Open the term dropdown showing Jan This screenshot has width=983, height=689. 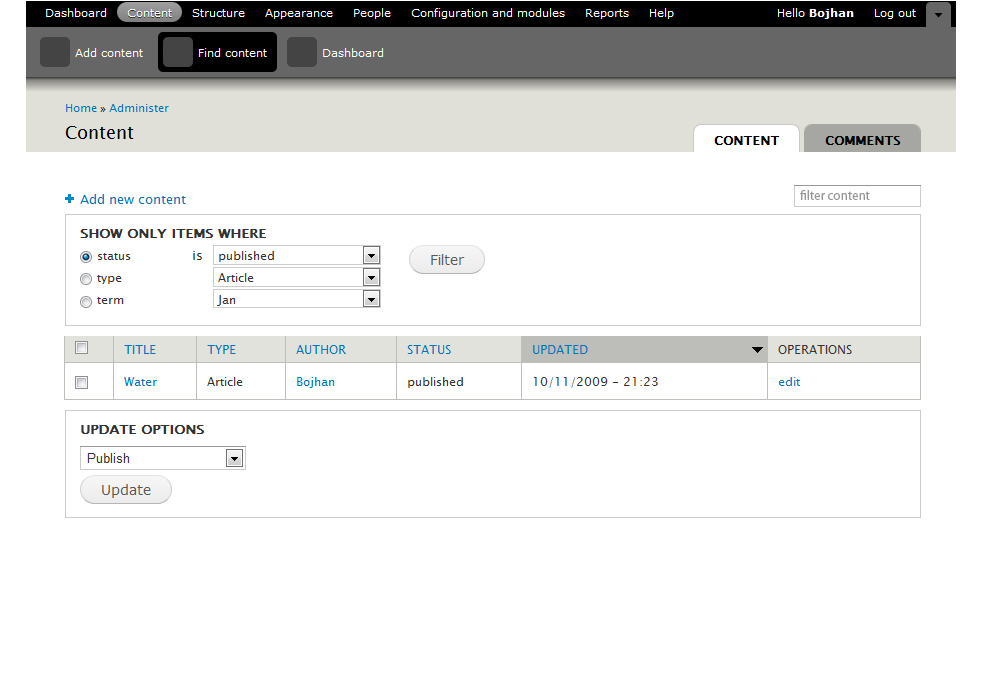[297, 300]
